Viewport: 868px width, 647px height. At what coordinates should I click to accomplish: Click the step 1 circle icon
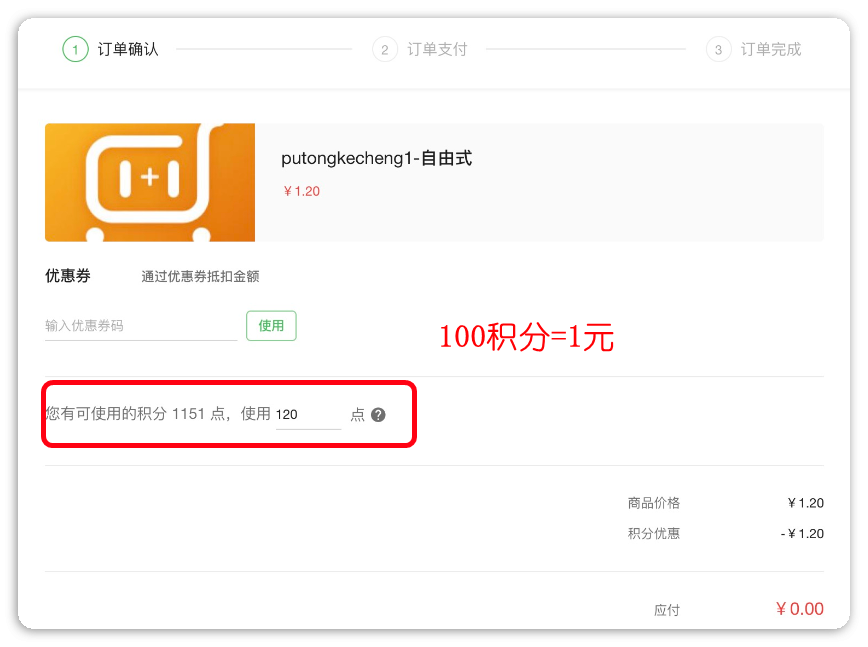[75, 49]
